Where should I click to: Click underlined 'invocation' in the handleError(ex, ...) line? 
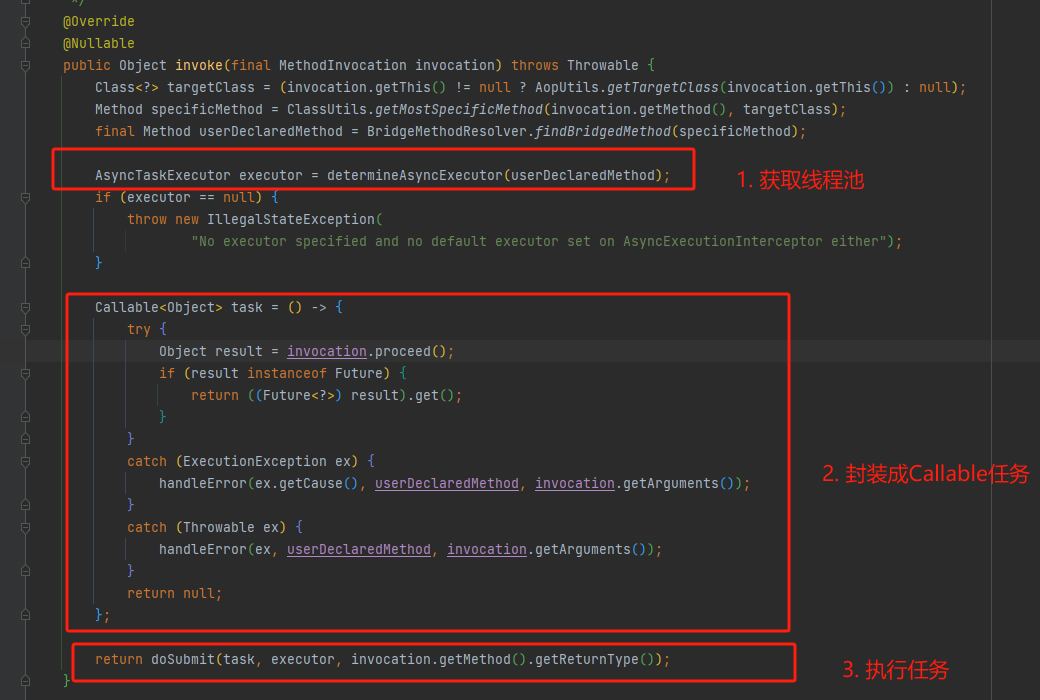(487, 550)
